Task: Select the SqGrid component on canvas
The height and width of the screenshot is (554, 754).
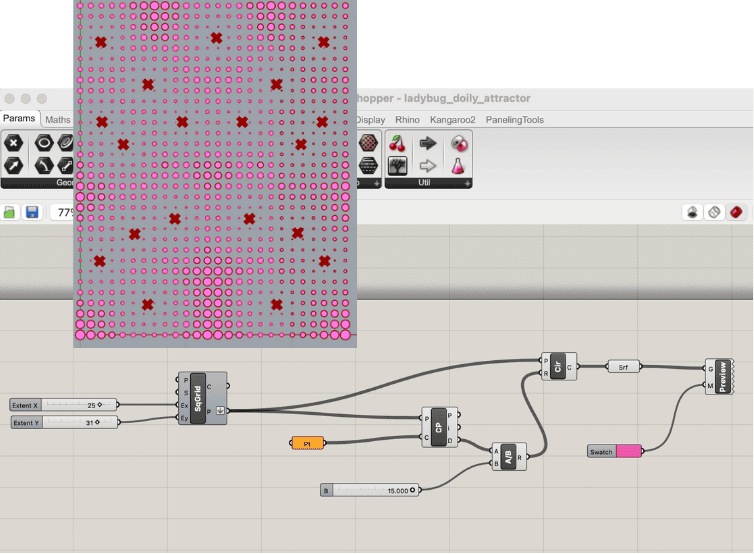Action: pos(197,399)
